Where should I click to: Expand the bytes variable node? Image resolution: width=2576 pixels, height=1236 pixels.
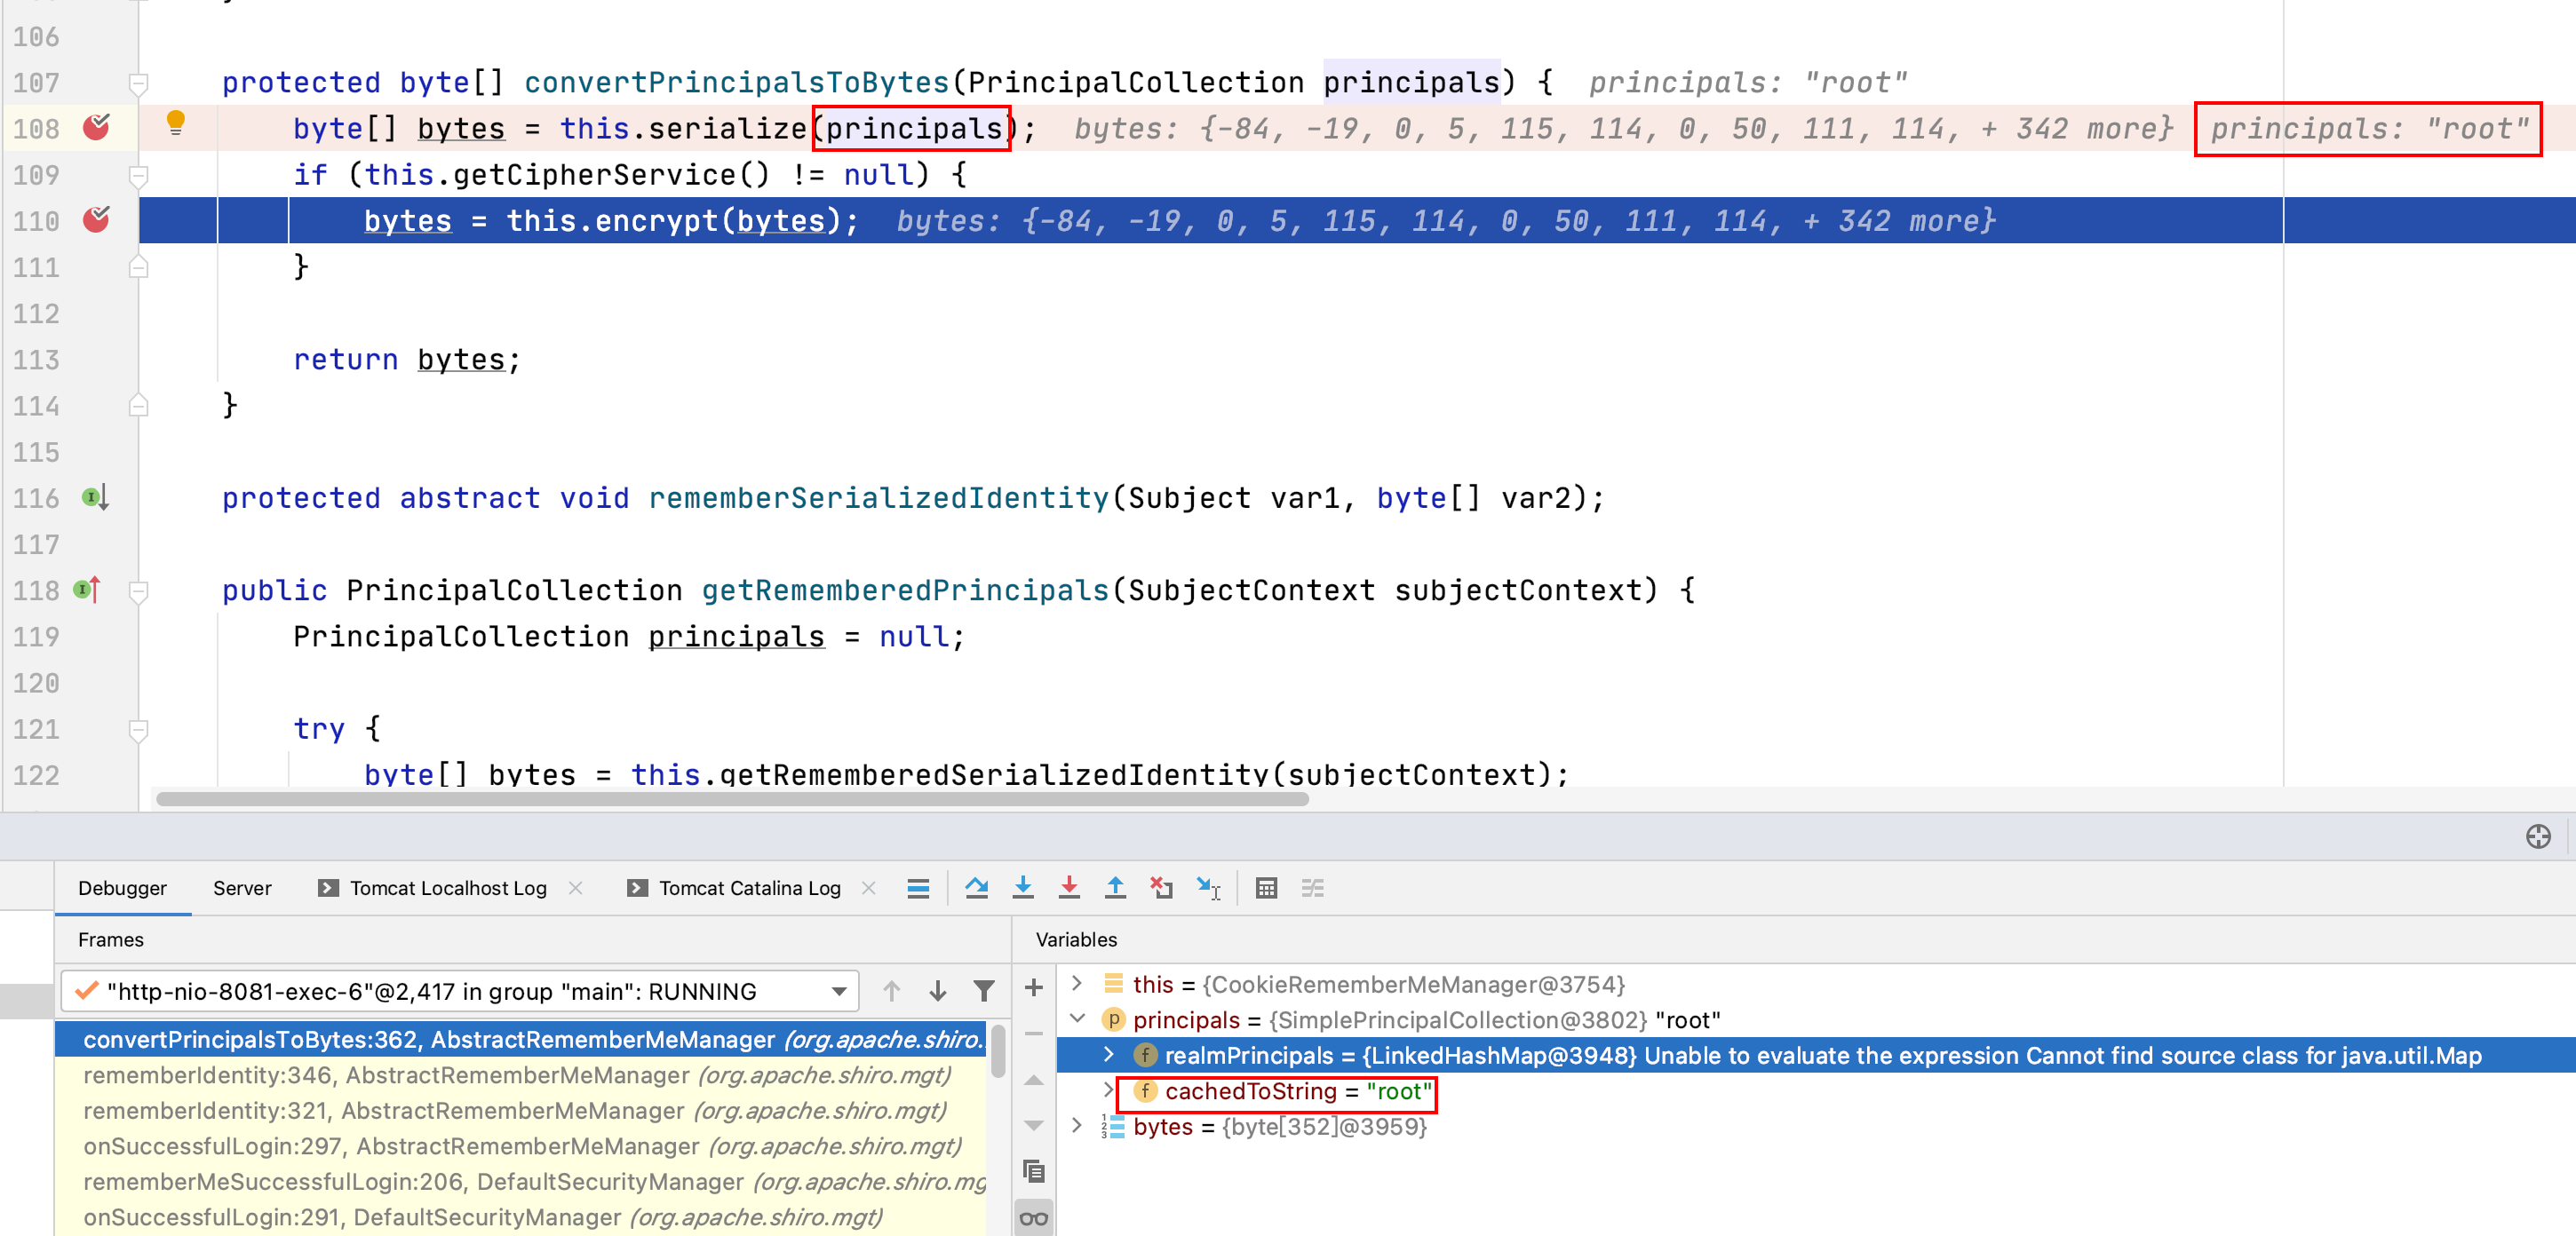1077,1126
